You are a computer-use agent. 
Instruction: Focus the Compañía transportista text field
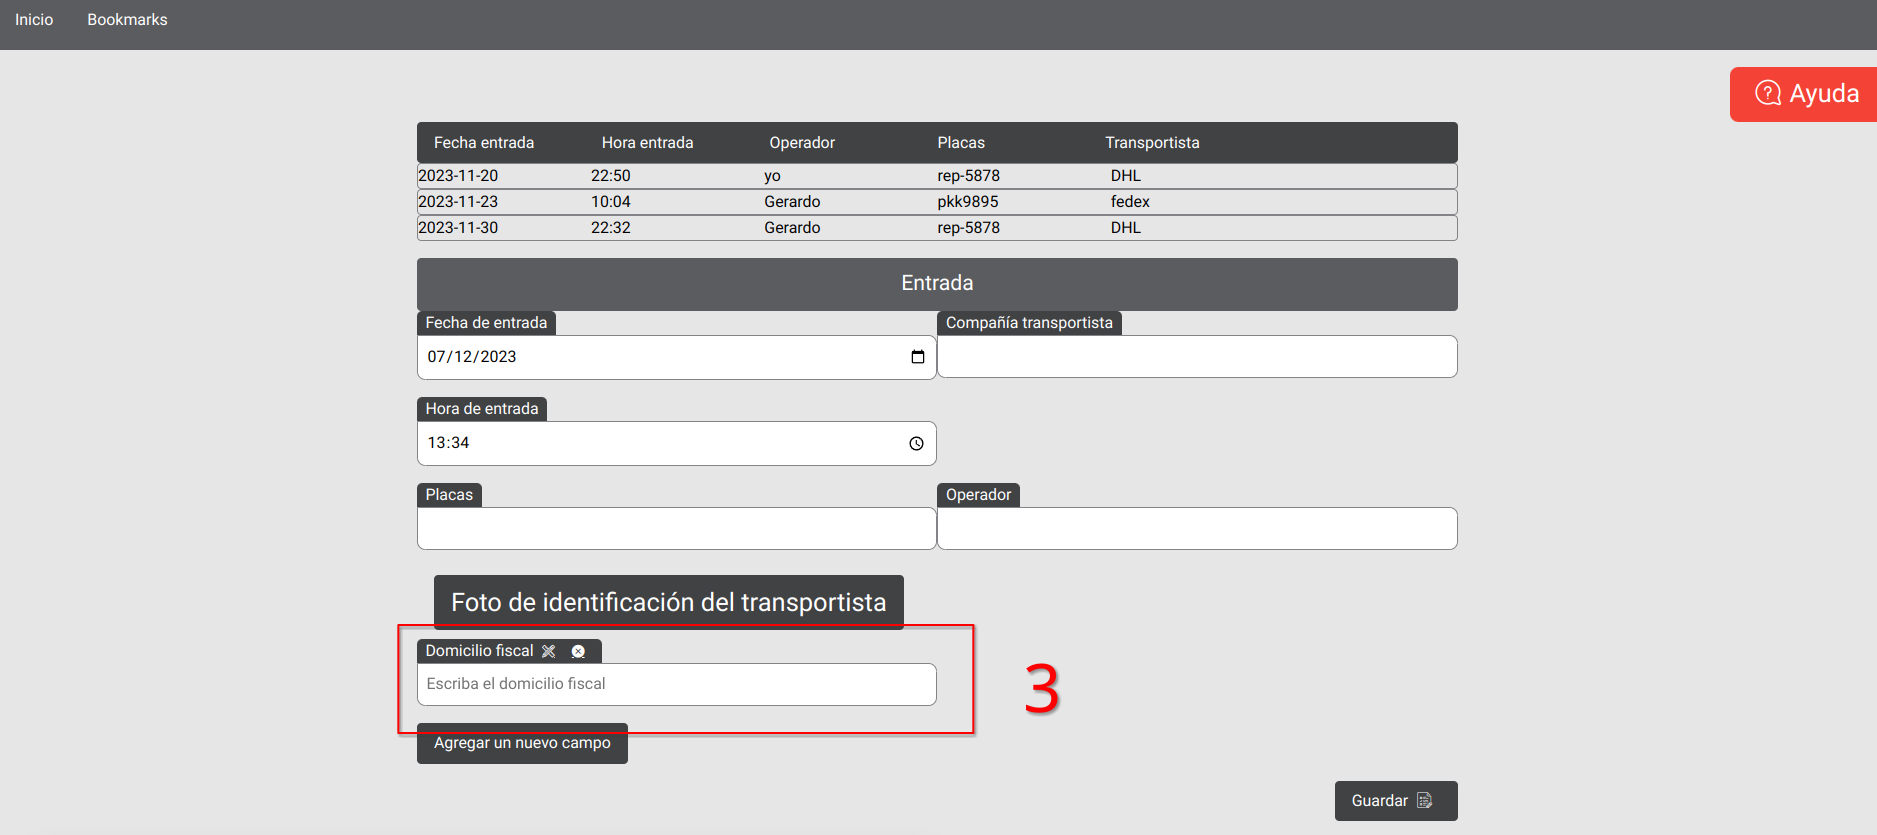1196,357
